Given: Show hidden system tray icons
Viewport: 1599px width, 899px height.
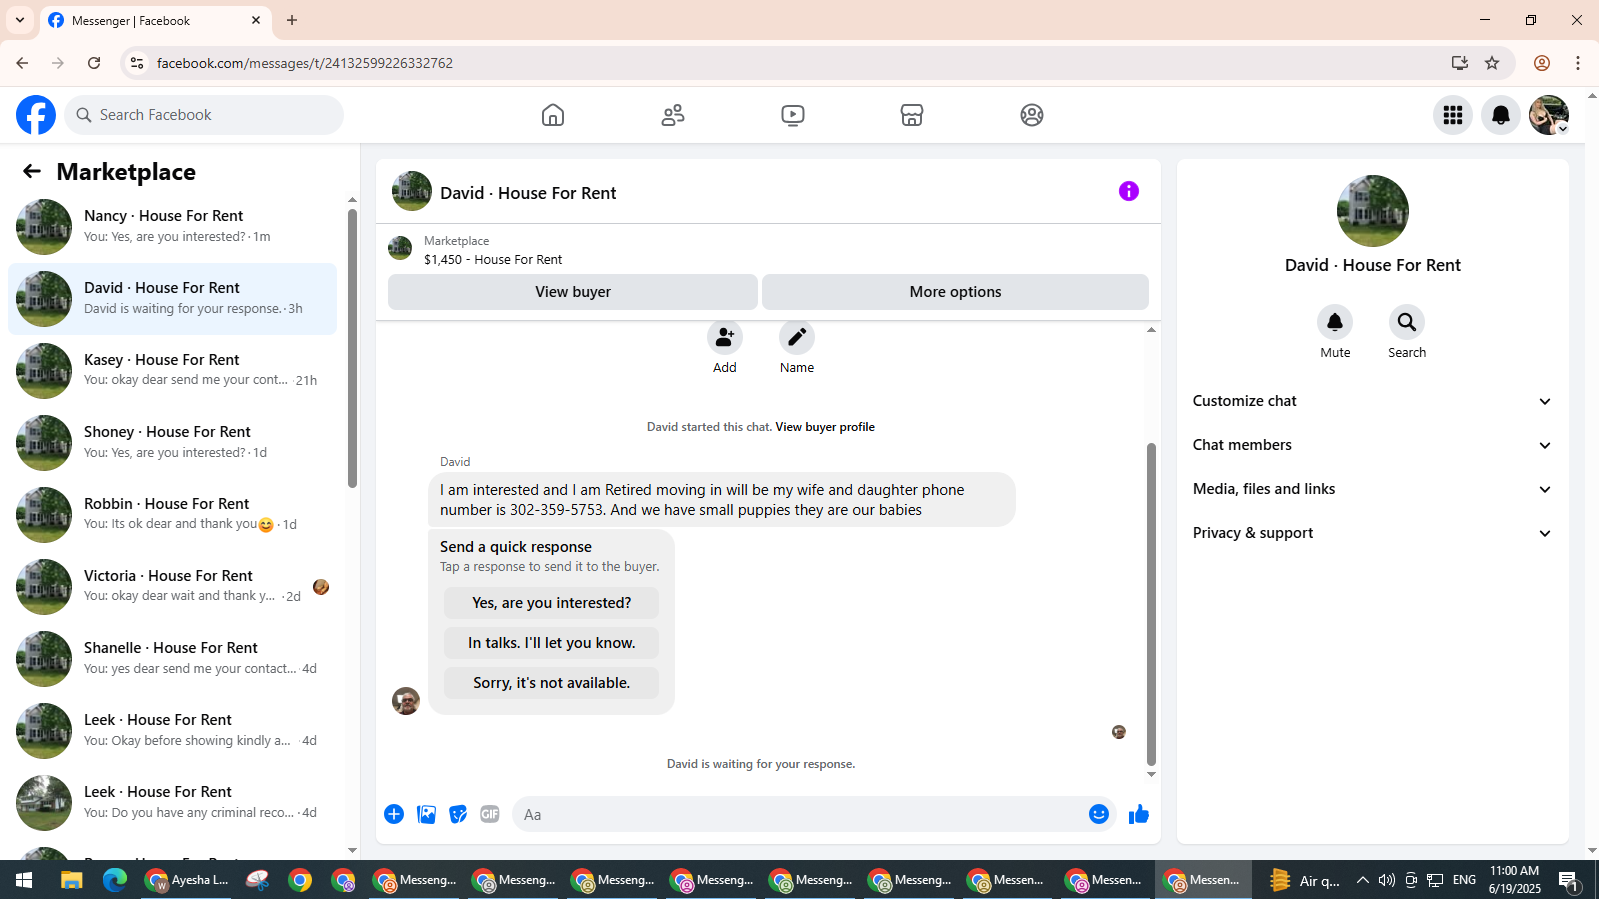Looking at the screenshot, I should 1362,880.
